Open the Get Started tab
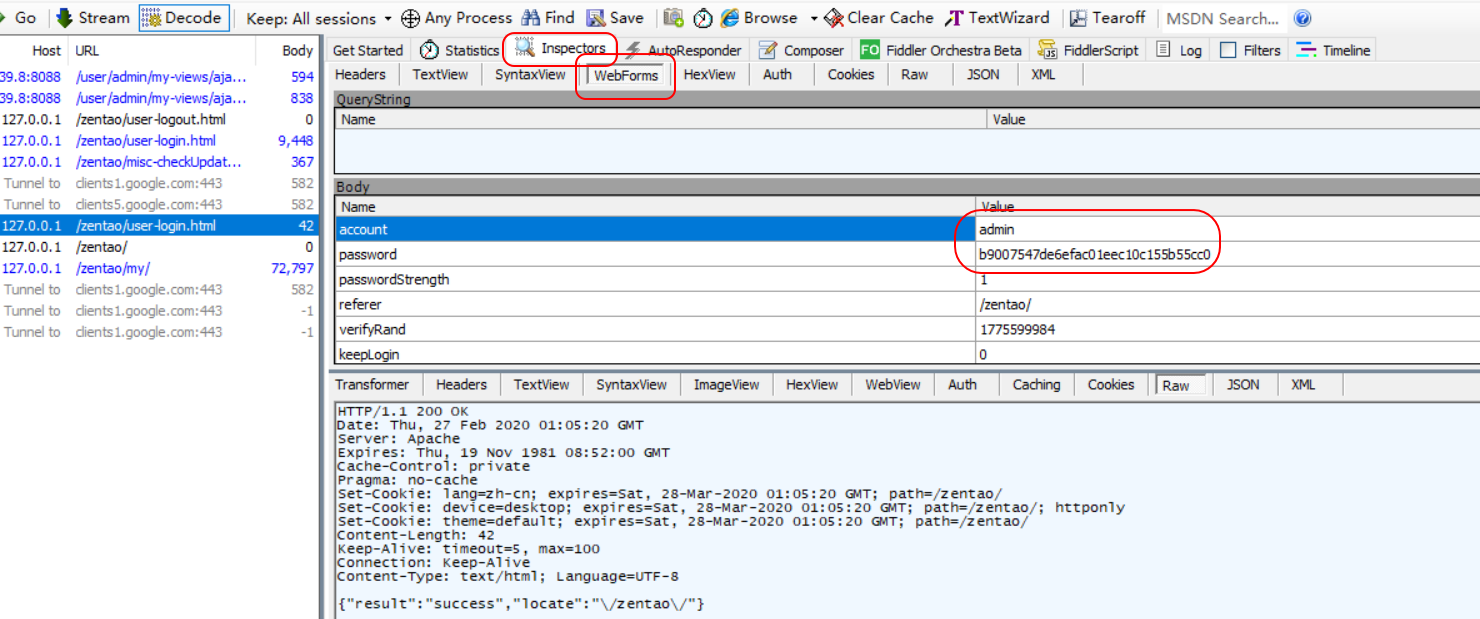This screenshot has width=1480, height=619. (x=368, y=50)
